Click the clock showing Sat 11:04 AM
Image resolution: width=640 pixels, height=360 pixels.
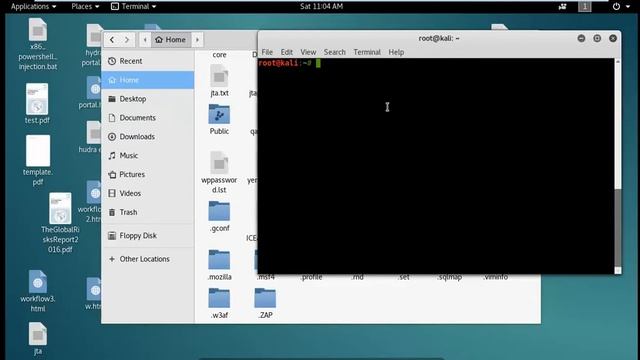(321, 7)
